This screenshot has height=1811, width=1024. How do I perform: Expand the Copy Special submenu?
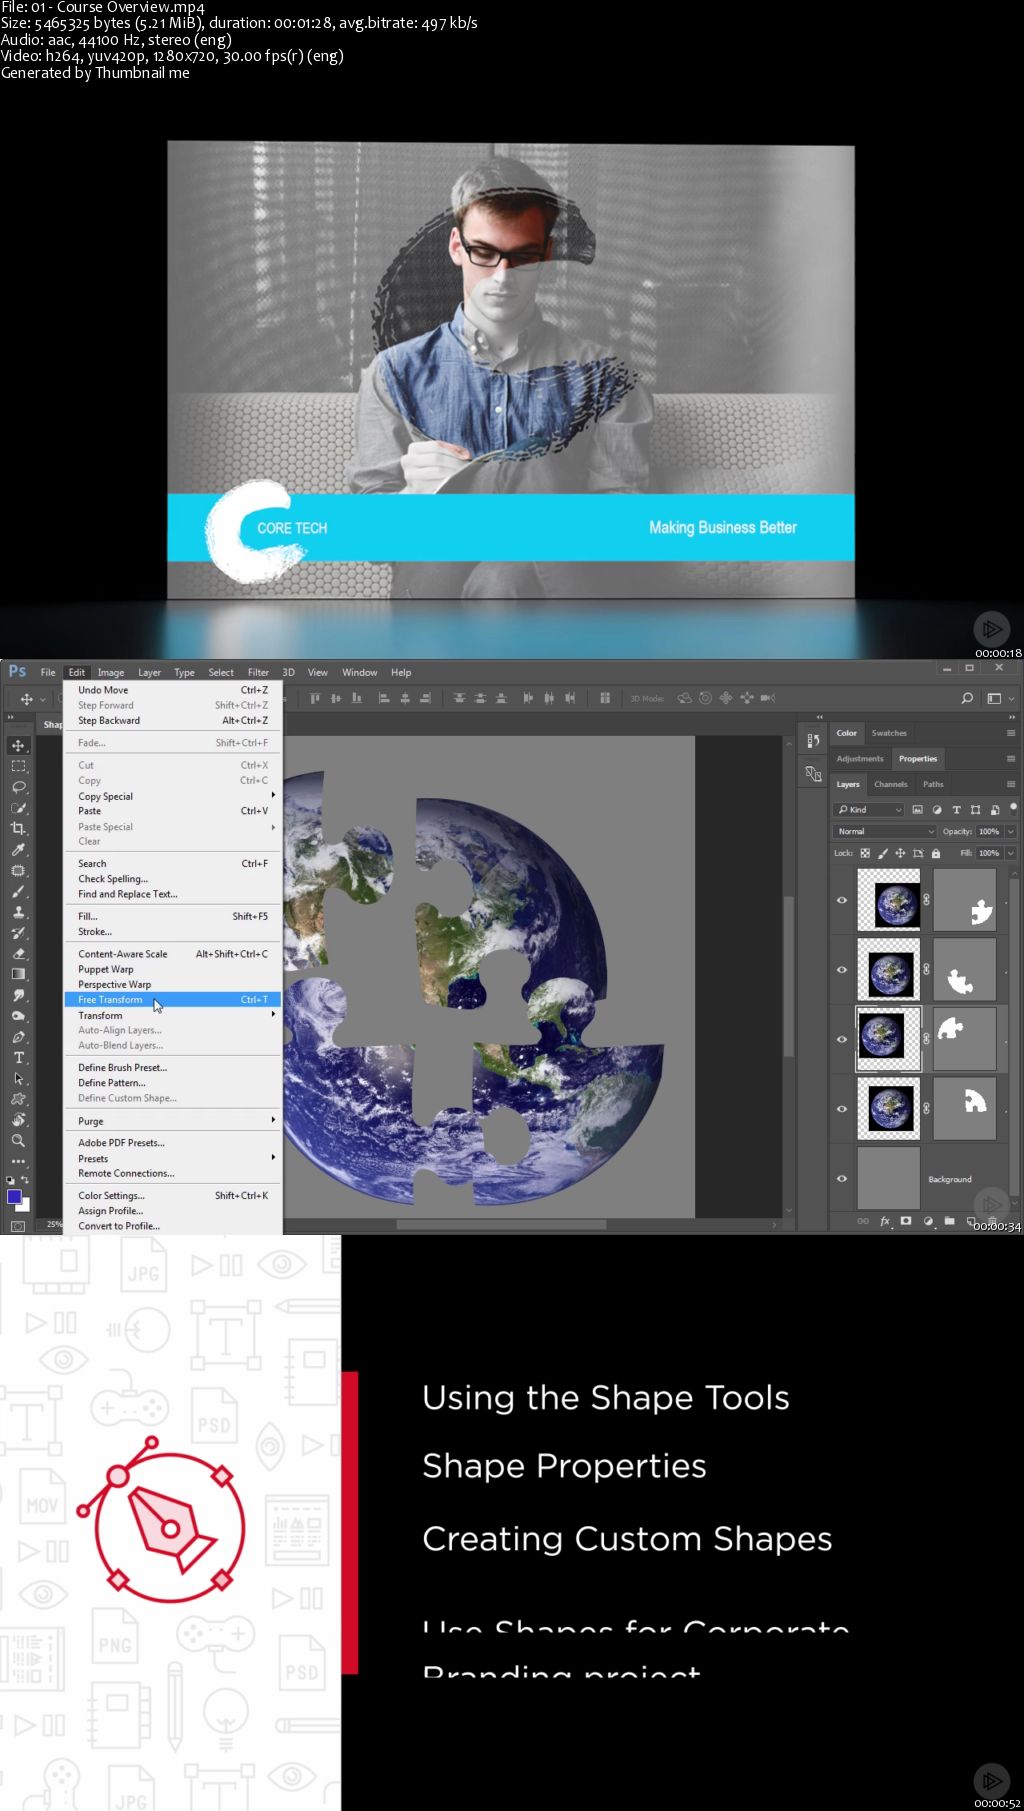tap(172, 796)
